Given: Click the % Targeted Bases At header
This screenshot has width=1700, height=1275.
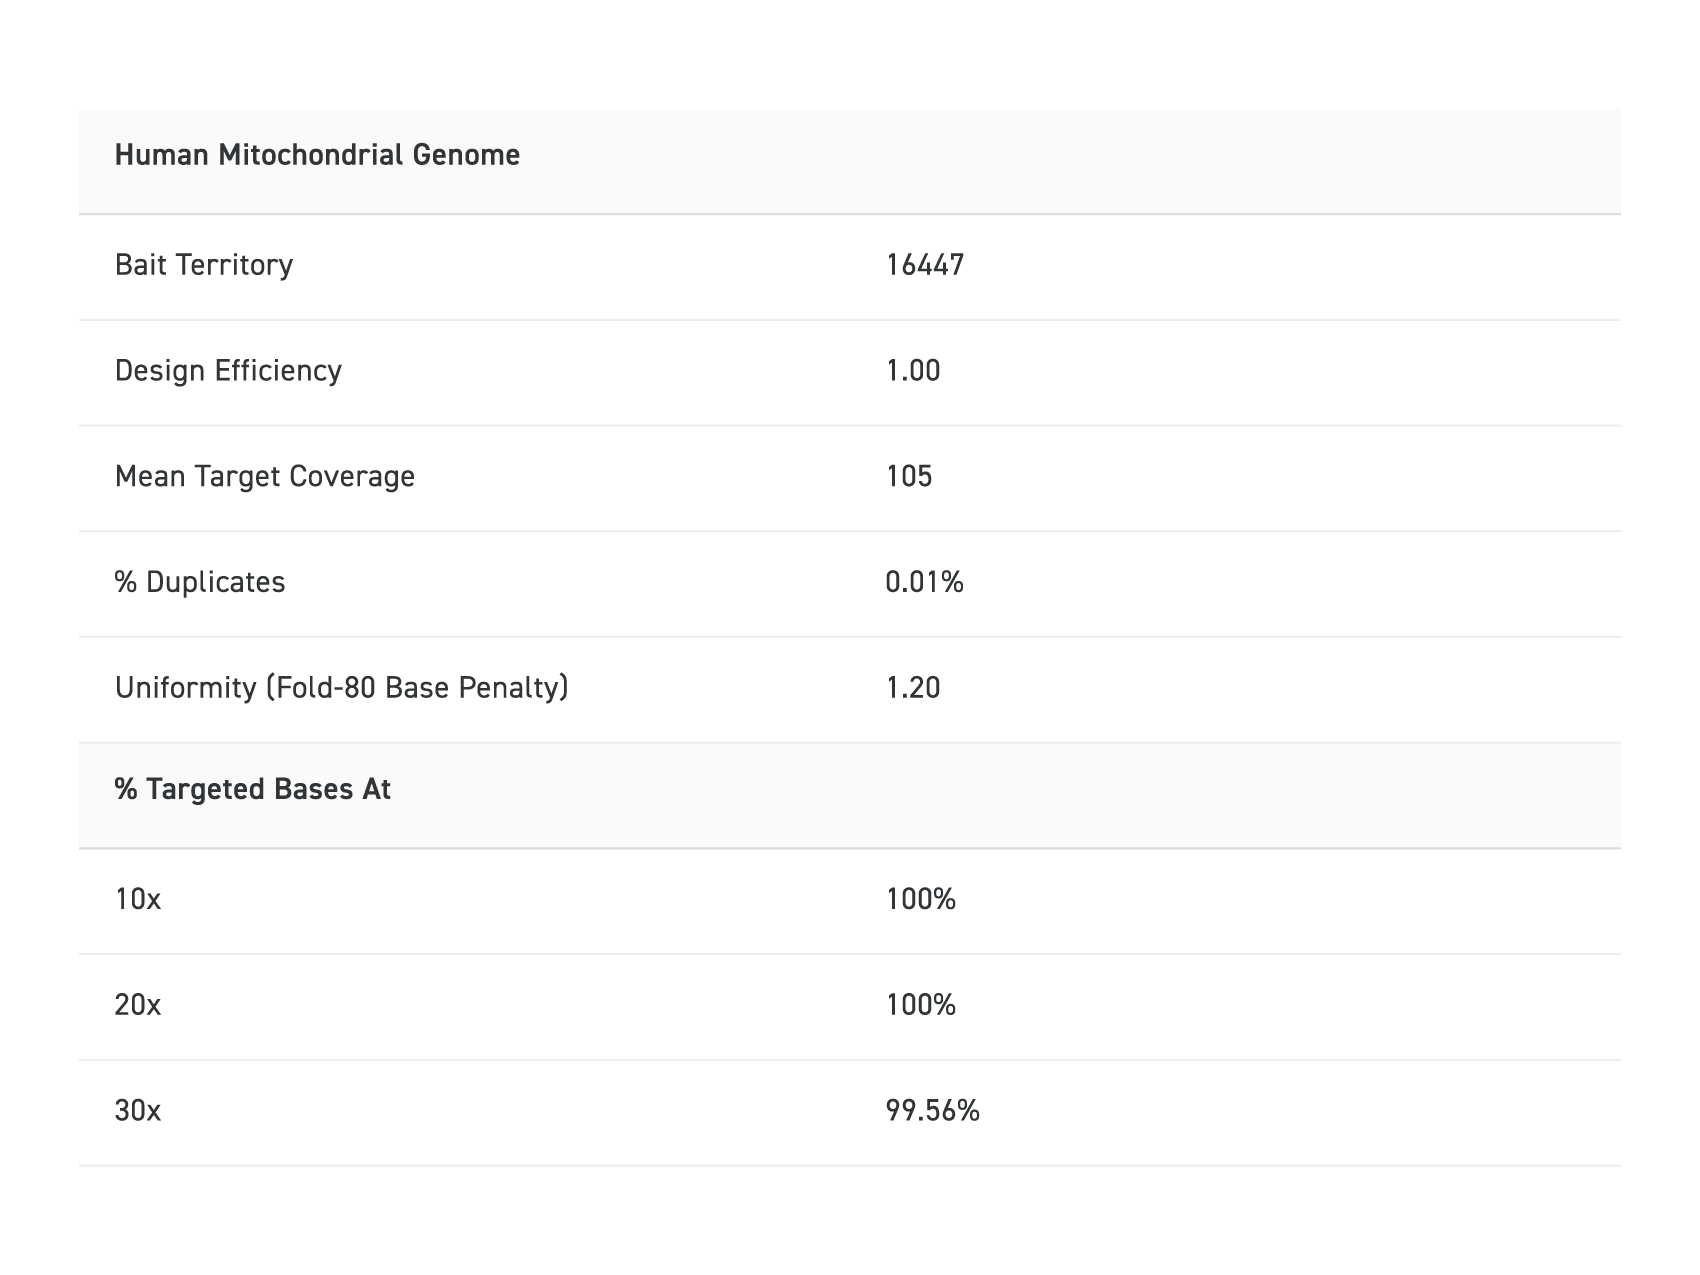Looking at the screenshot, I should 253,790.
